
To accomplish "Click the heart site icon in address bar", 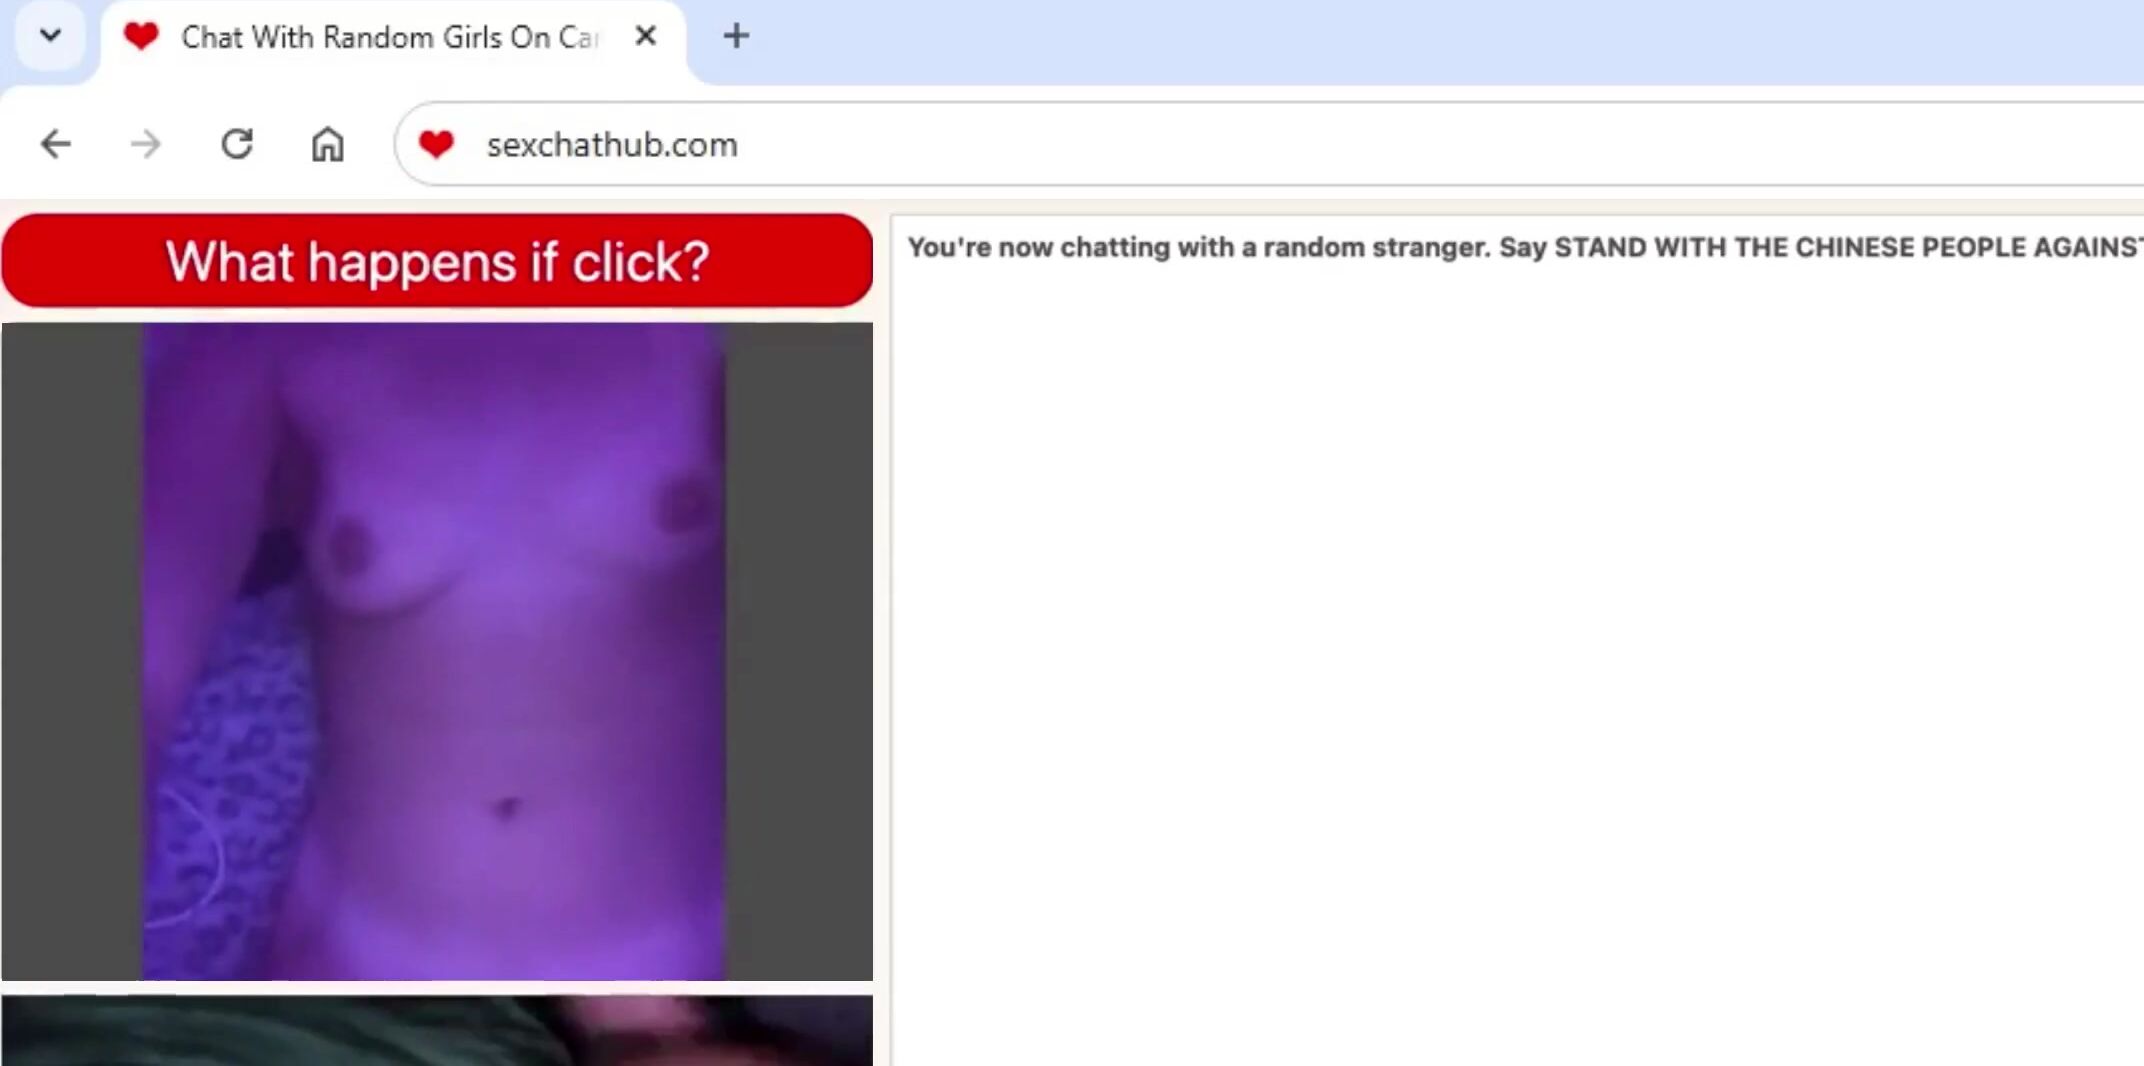I will [x=436, y=144].
